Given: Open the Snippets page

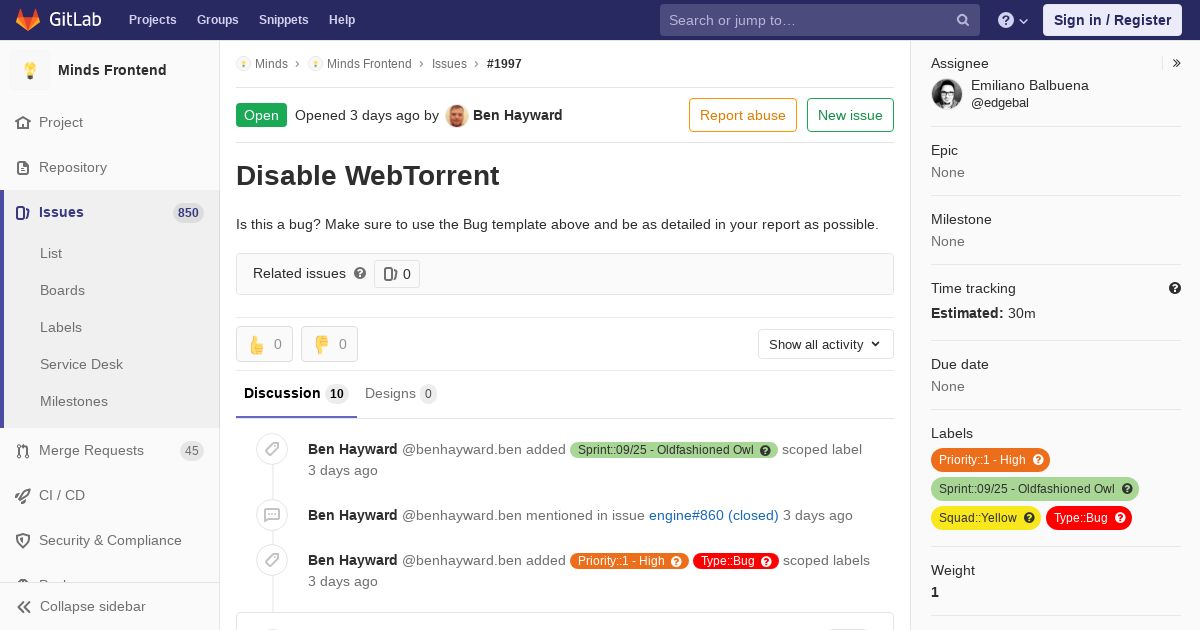Looking at the screenshot, I should click(x=283, y=20).
